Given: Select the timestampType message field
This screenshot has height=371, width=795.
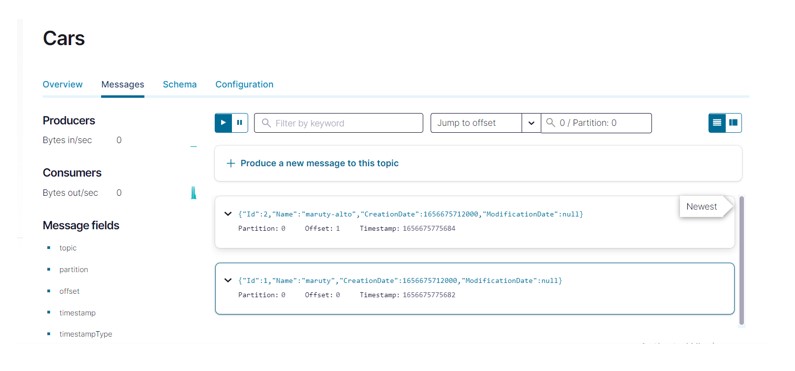Looking at the screenshot, I should [86, 335].
